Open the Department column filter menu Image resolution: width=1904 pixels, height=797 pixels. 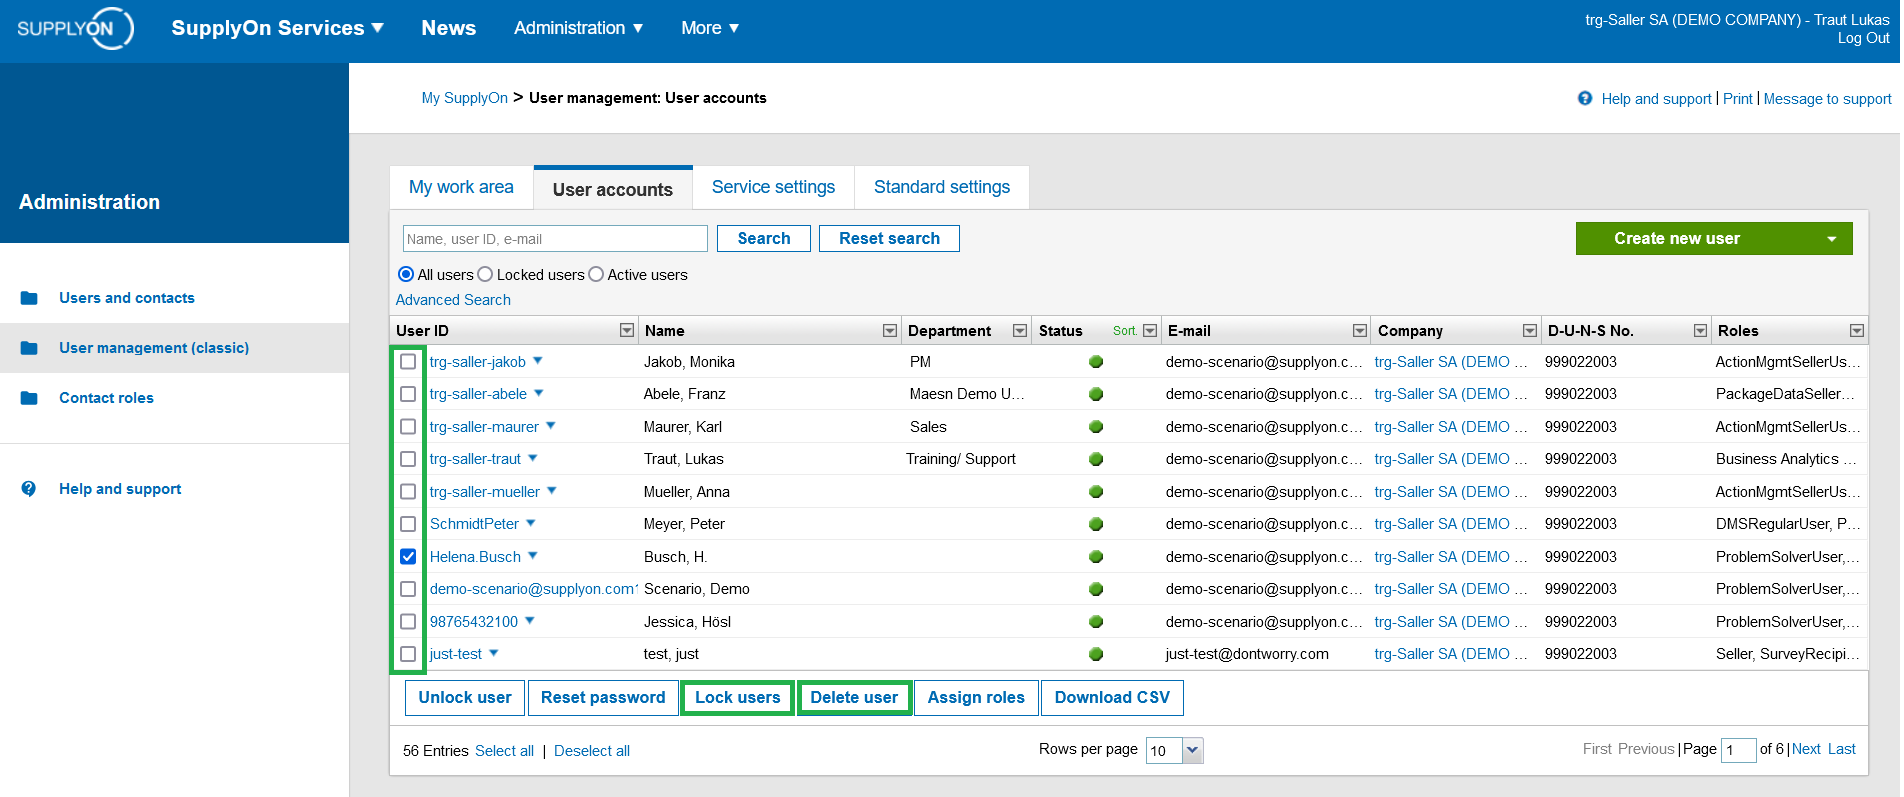coord(1020,331)
